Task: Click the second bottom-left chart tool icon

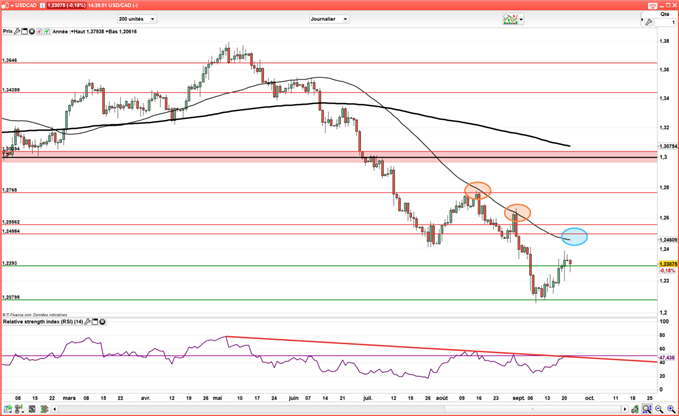Action: point(19,409)
